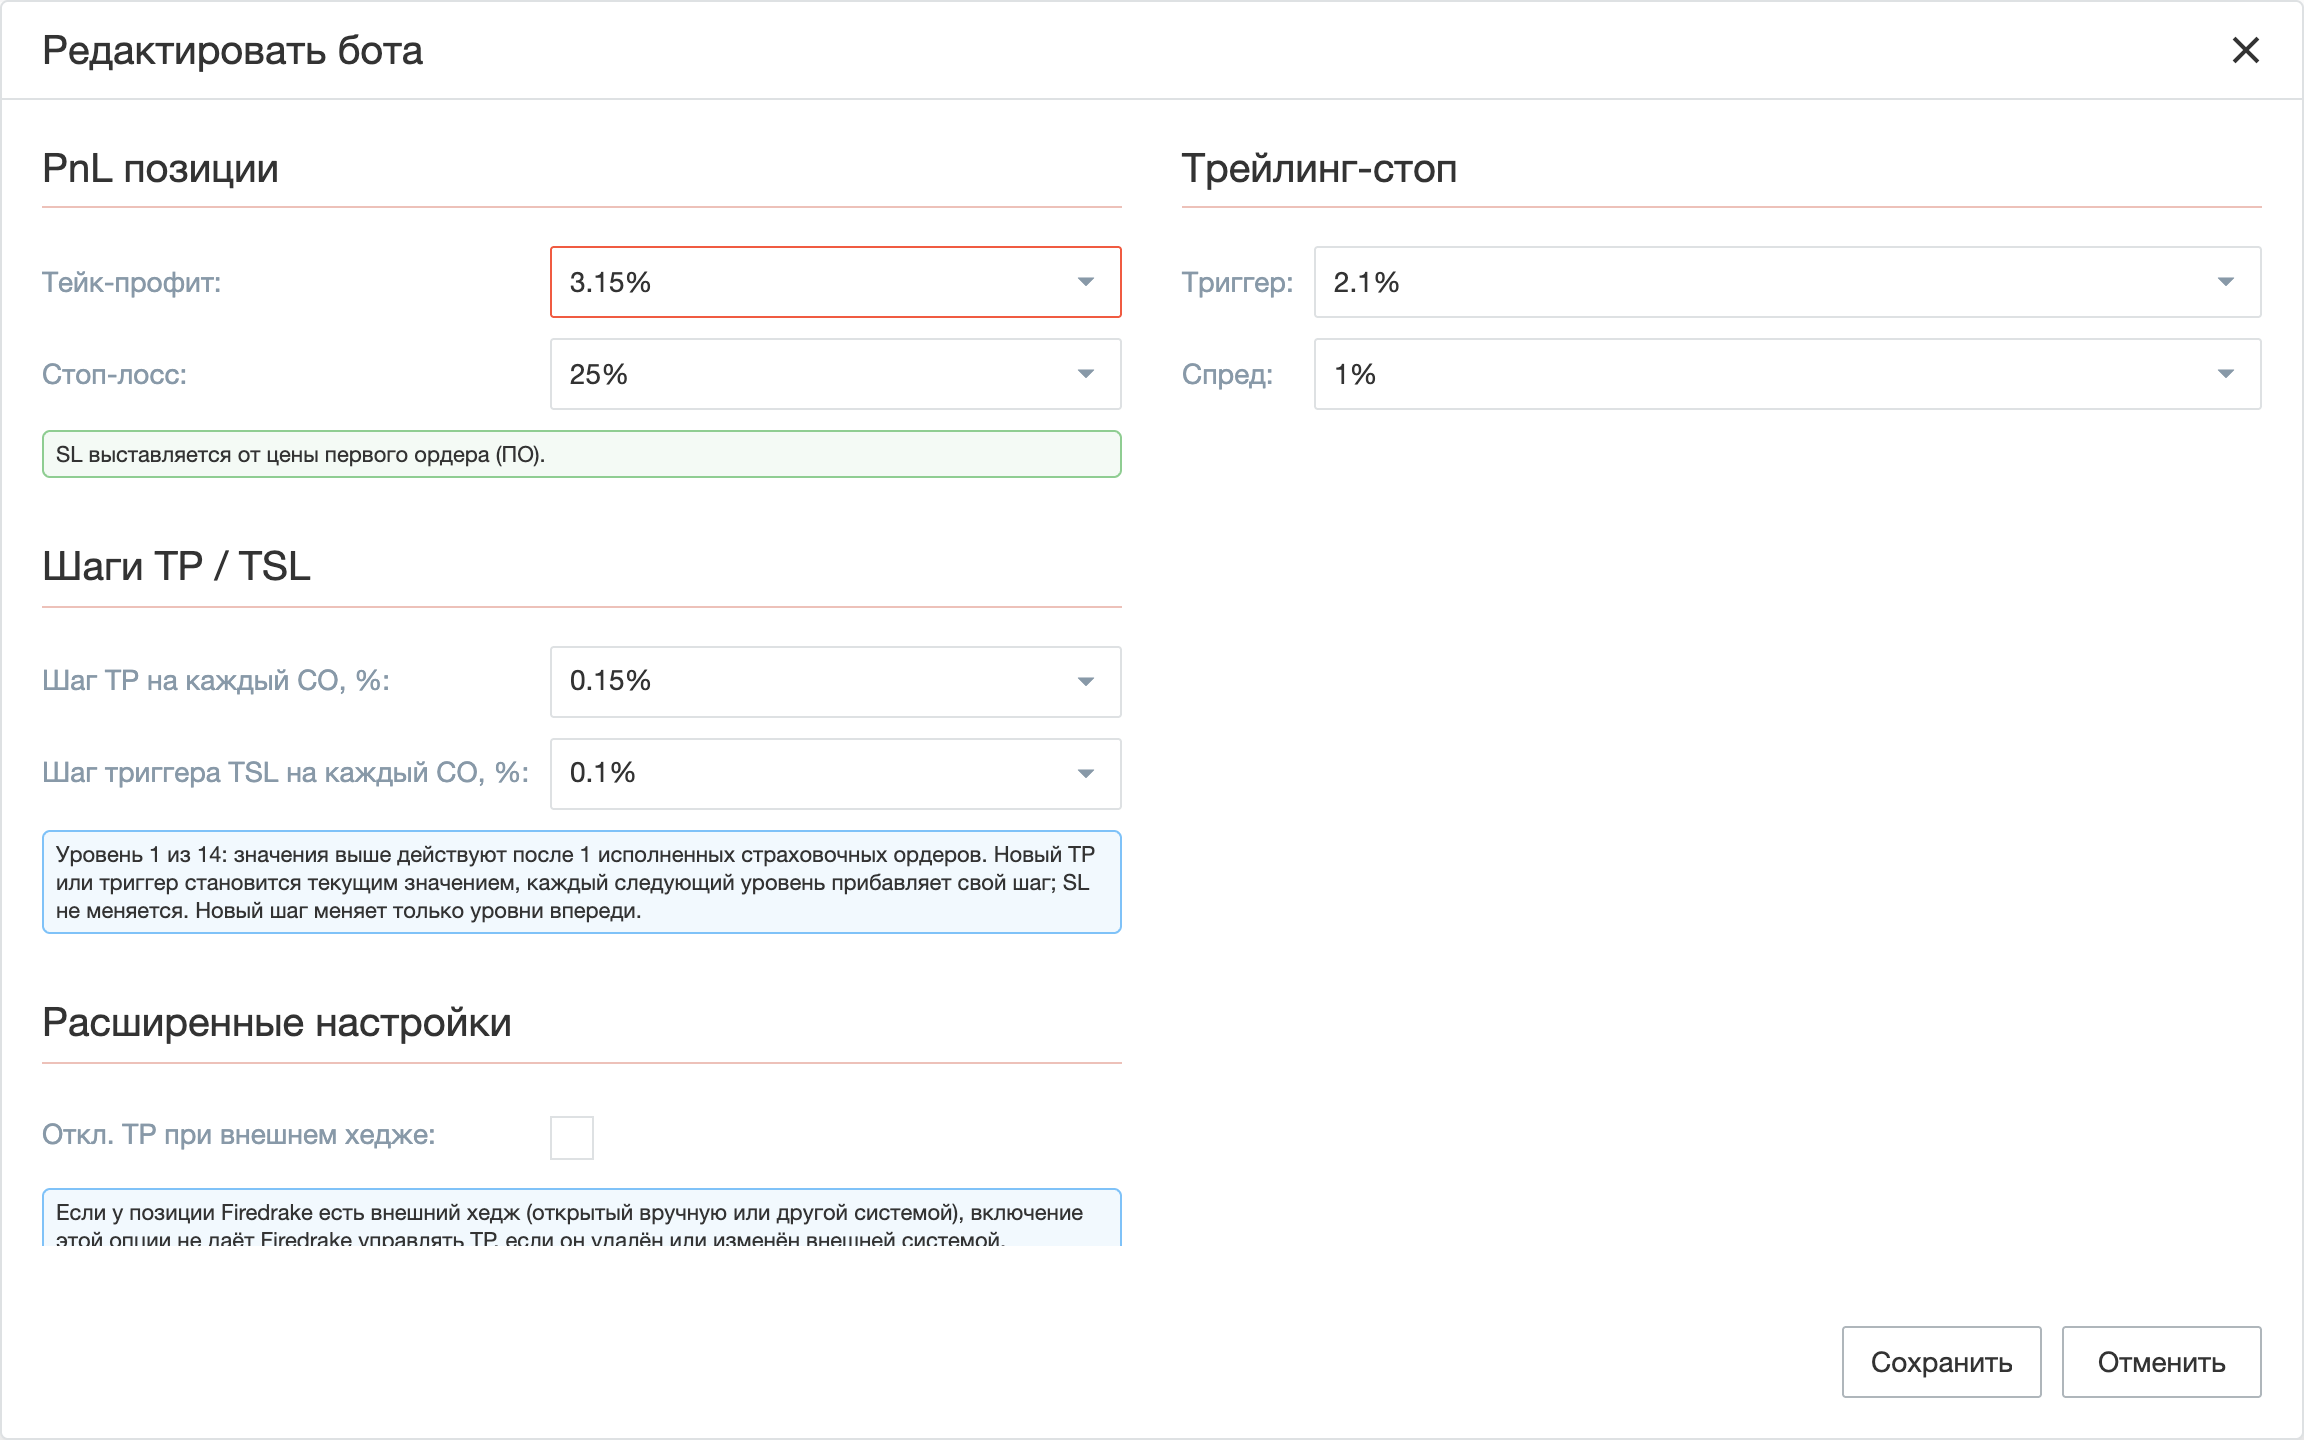Image resolution: width=2304 pixels, height=1440 pixels.
Task: Click the Уровень 1 из 14 info note
Action: (581, 882)
